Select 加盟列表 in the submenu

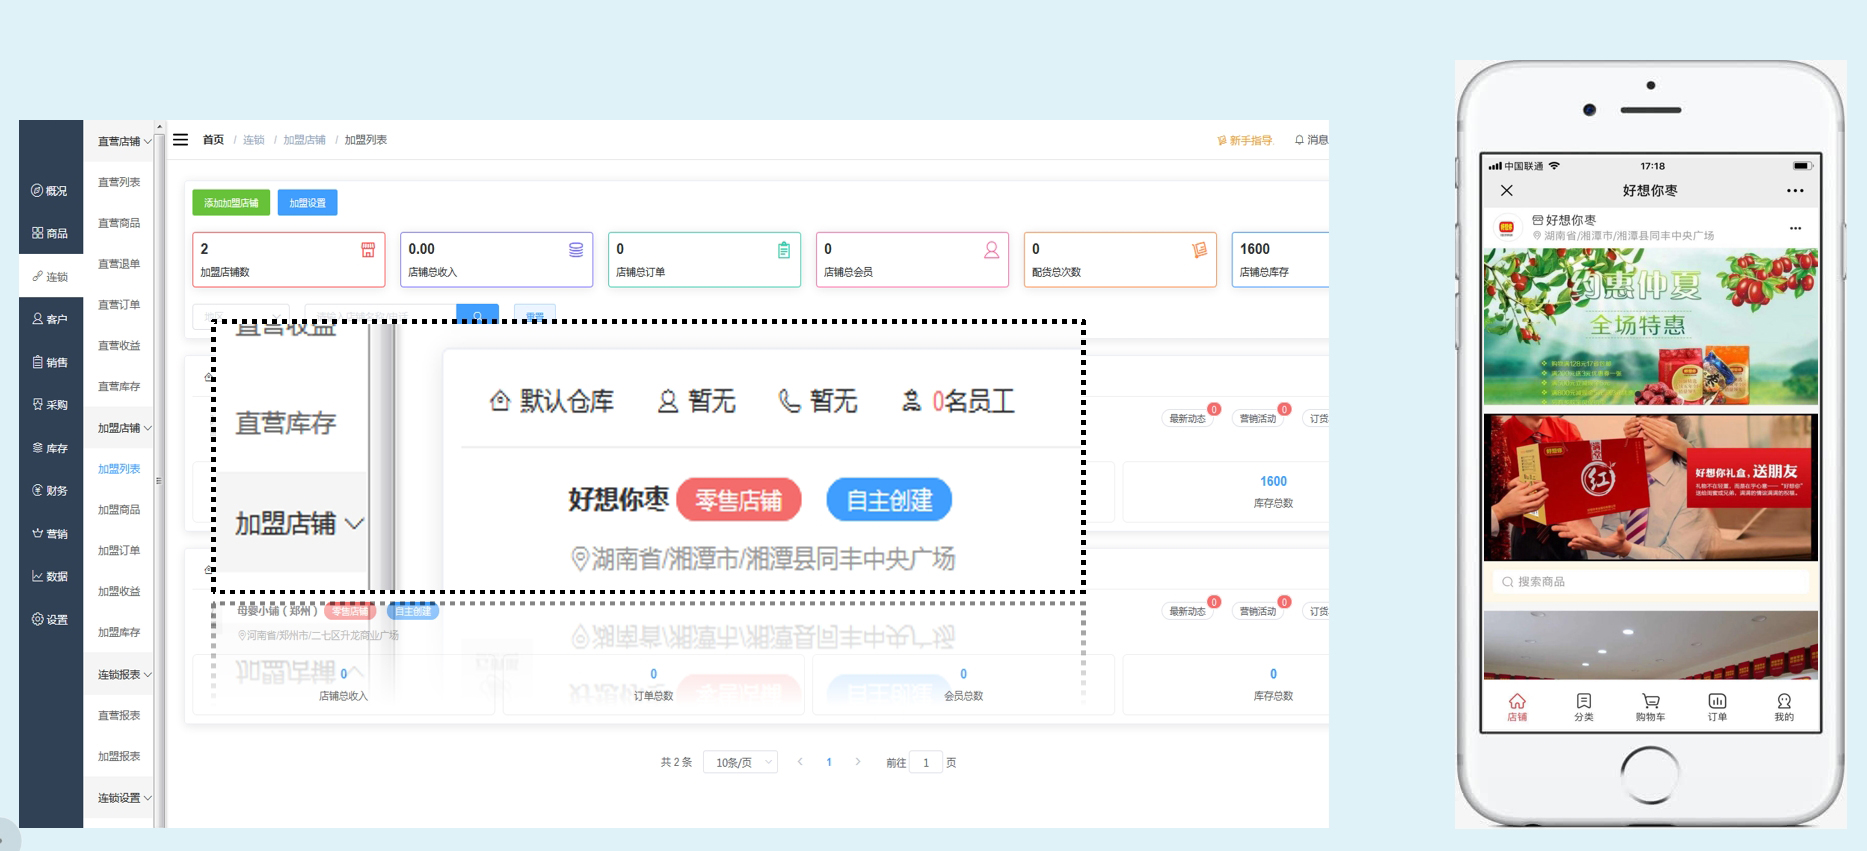pyautogui.click(x=119, y=469)
